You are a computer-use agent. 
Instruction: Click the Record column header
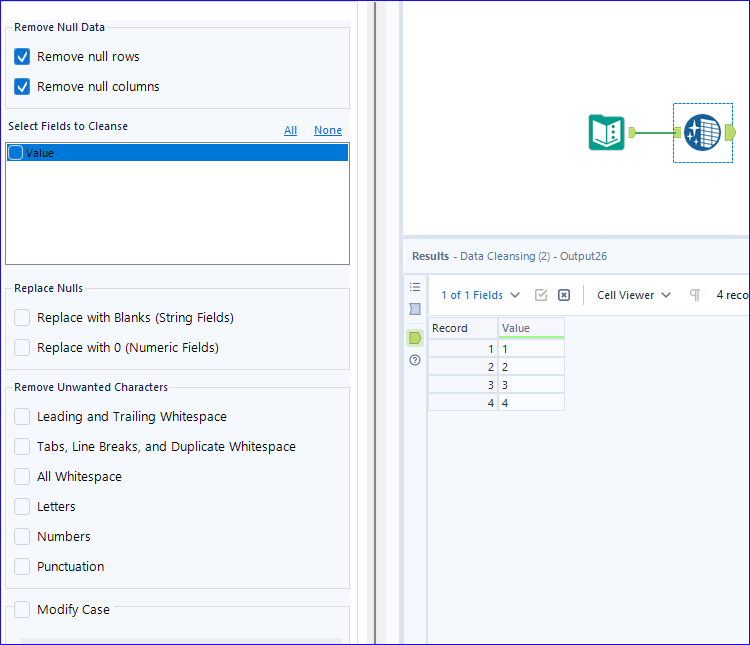point(463,328)
